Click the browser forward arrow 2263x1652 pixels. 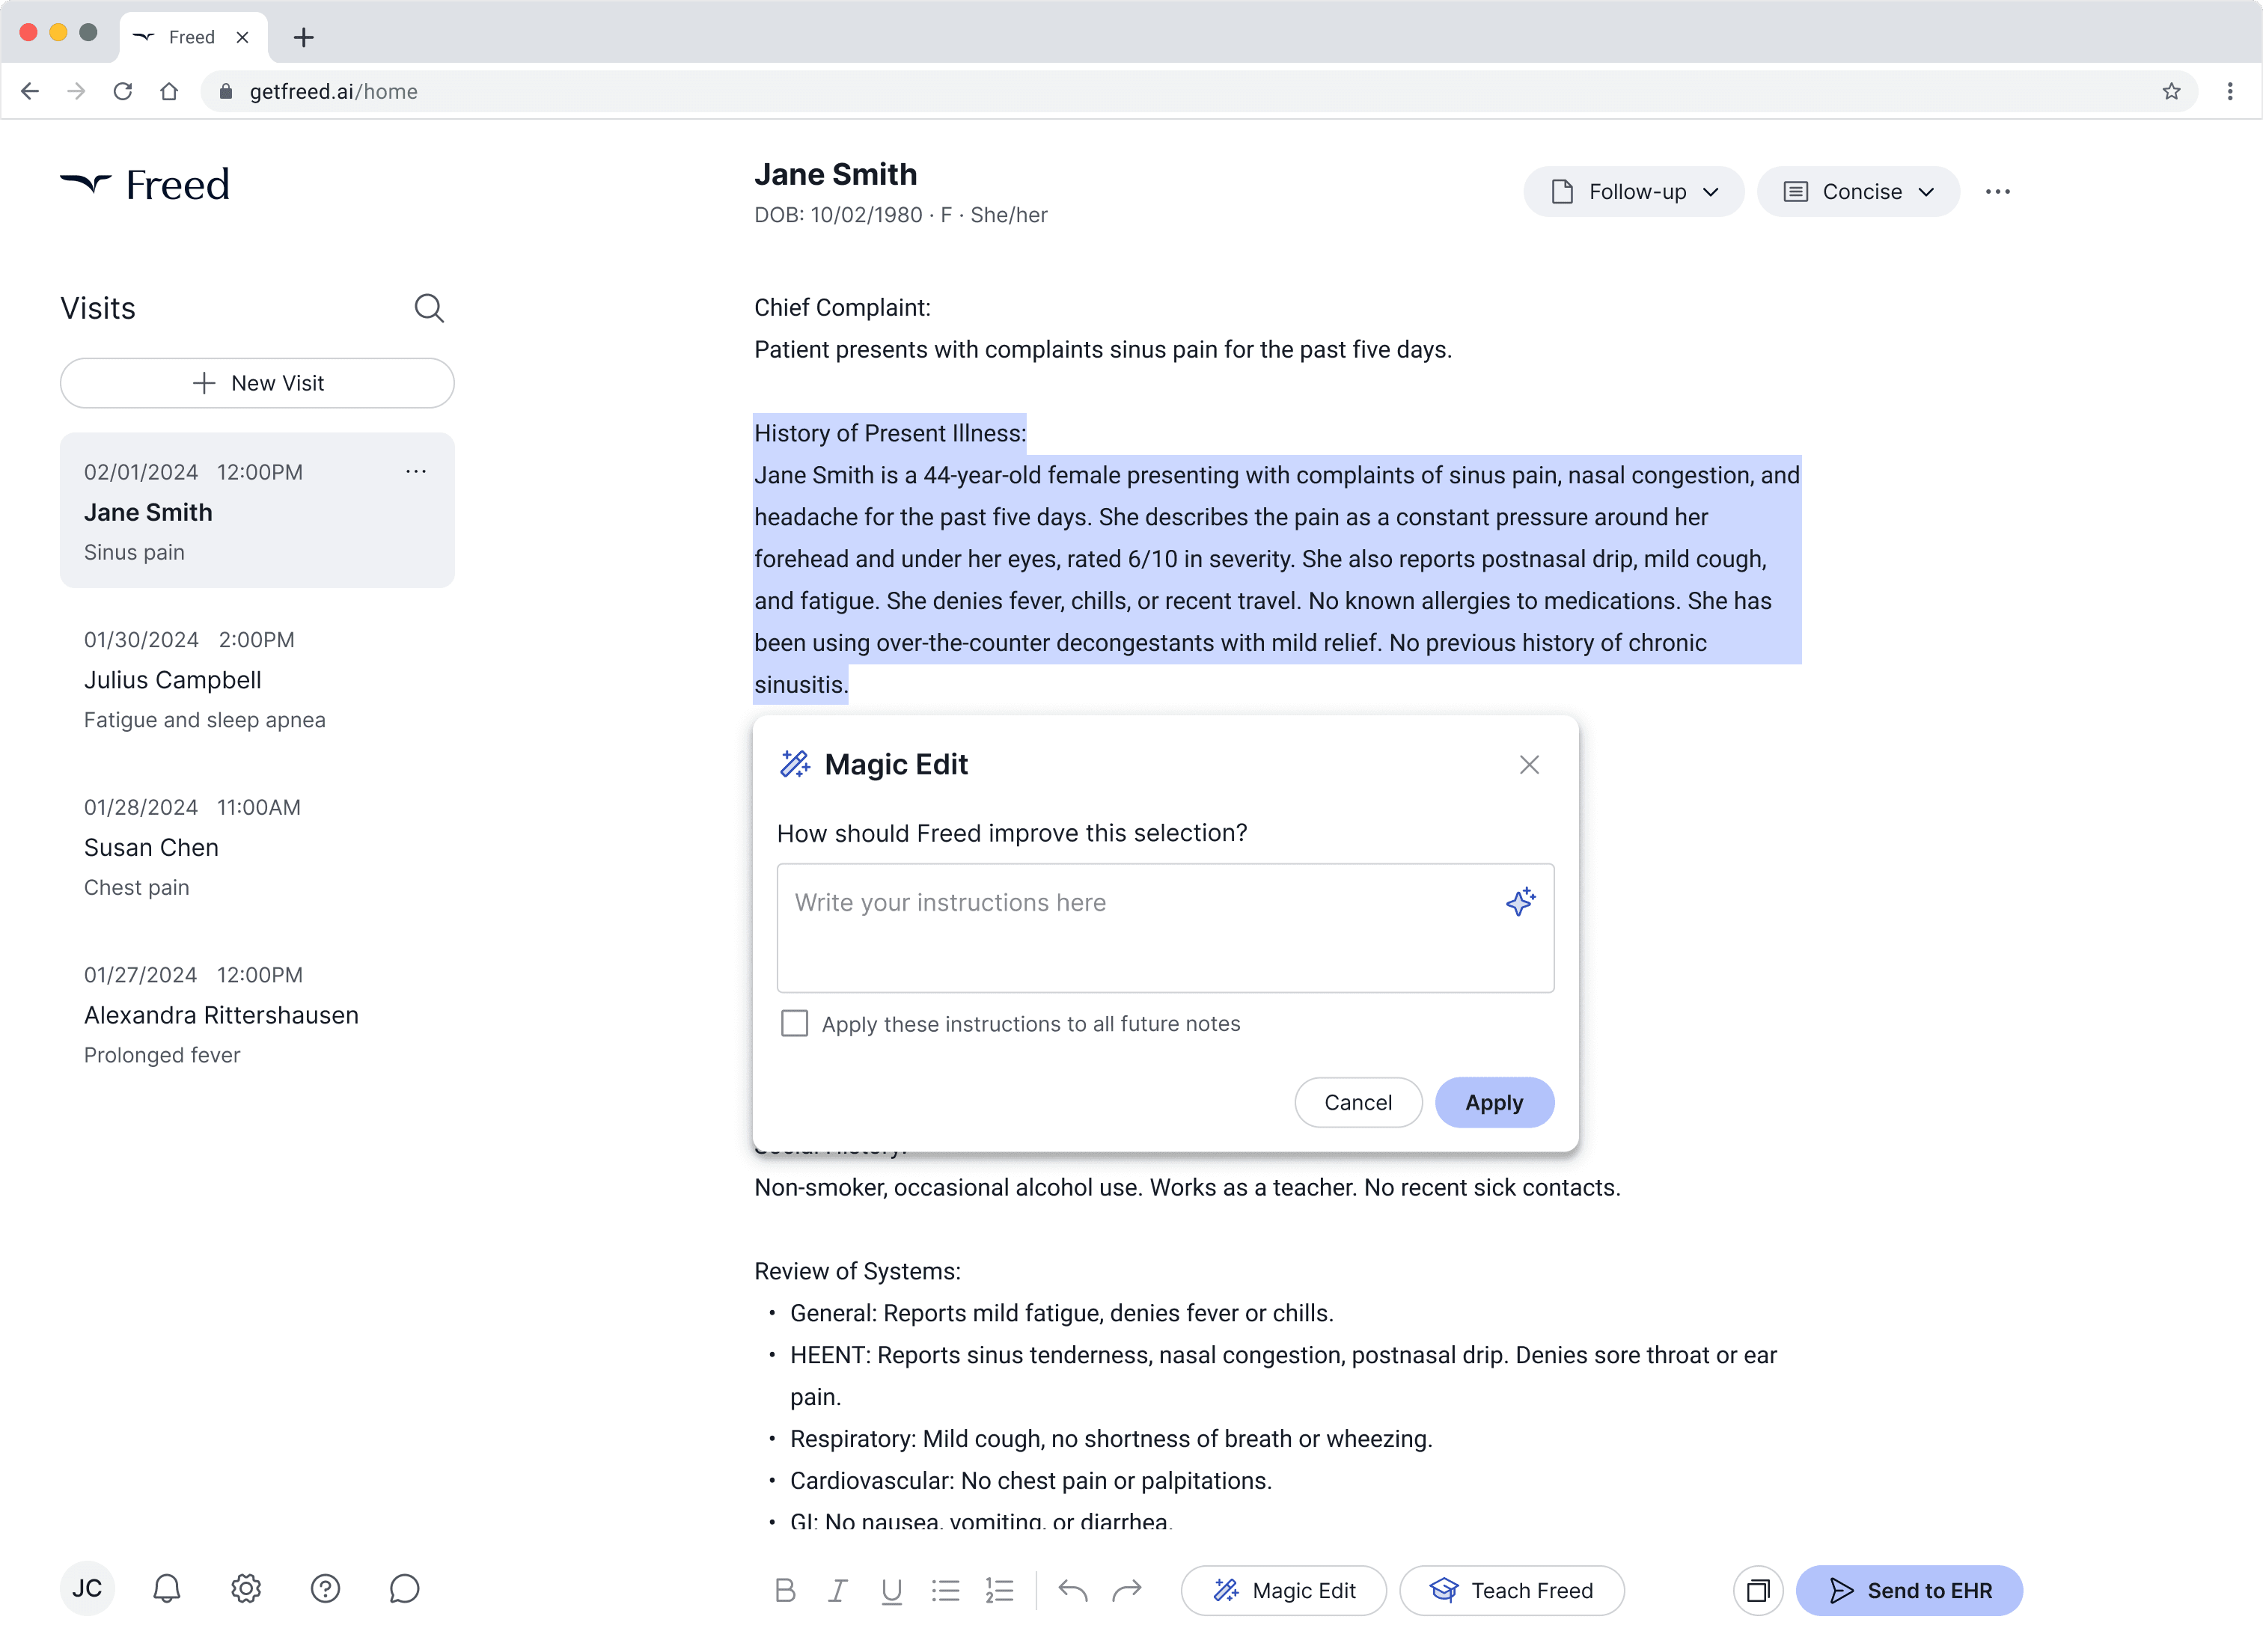point(76,91)
